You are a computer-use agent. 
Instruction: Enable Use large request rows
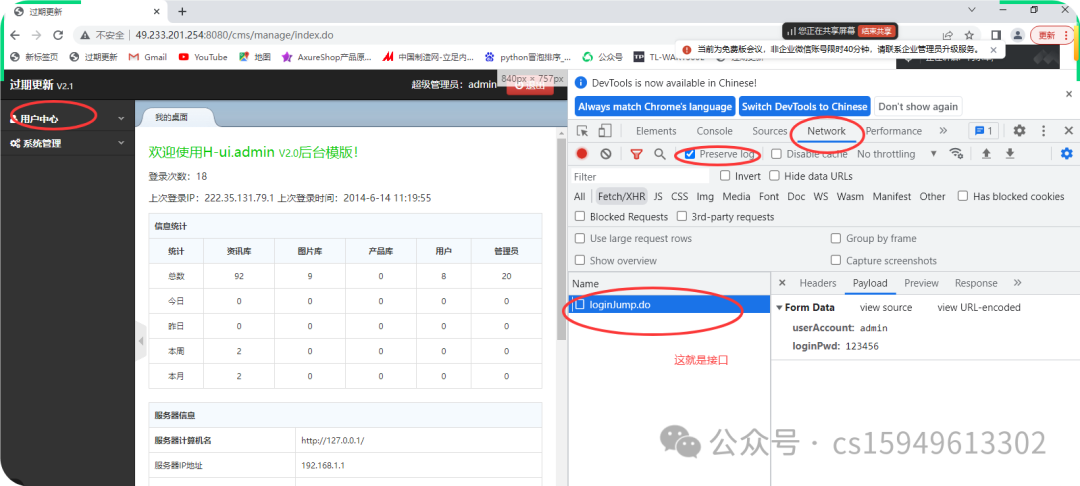point(580,238)
